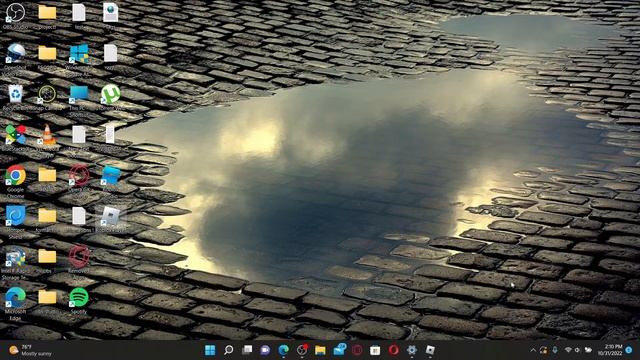
Task: Open the clock showing 2:10 PM
Action: click(x=610, y=350)
